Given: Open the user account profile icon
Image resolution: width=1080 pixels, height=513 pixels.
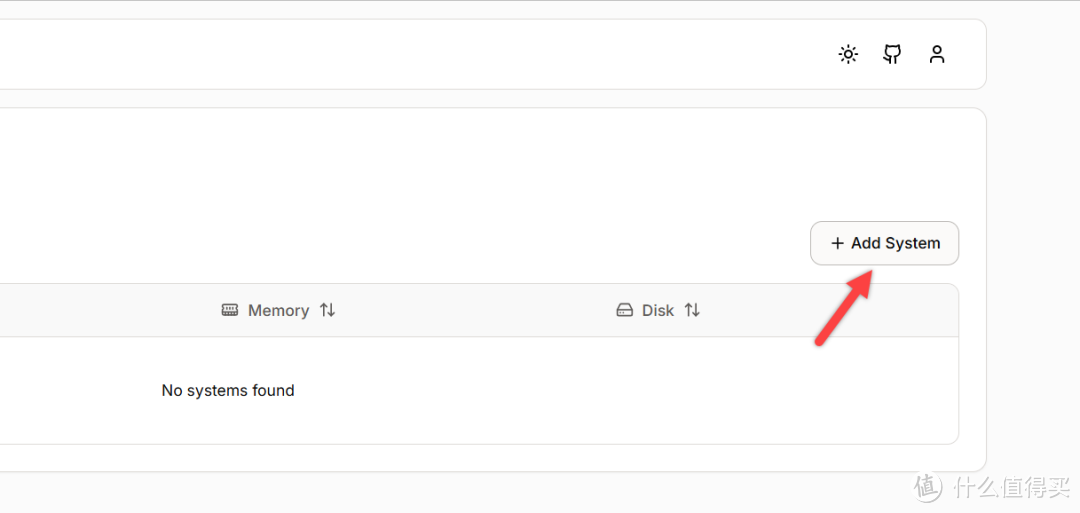Looking at the screenshot, I should click(937, 54).
